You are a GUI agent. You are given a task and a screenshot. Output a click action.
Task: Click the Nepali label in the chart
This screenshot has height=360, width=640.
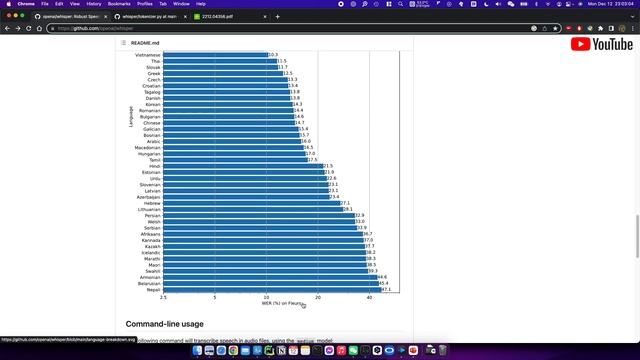pos(153,290)
